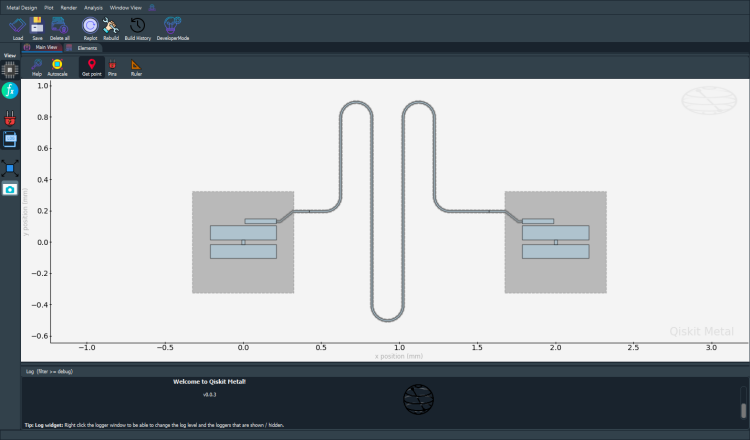Click the red plug connectors icon in sidebar
Image resolution: width=750 pixels, height=440 pixels.
10,118
